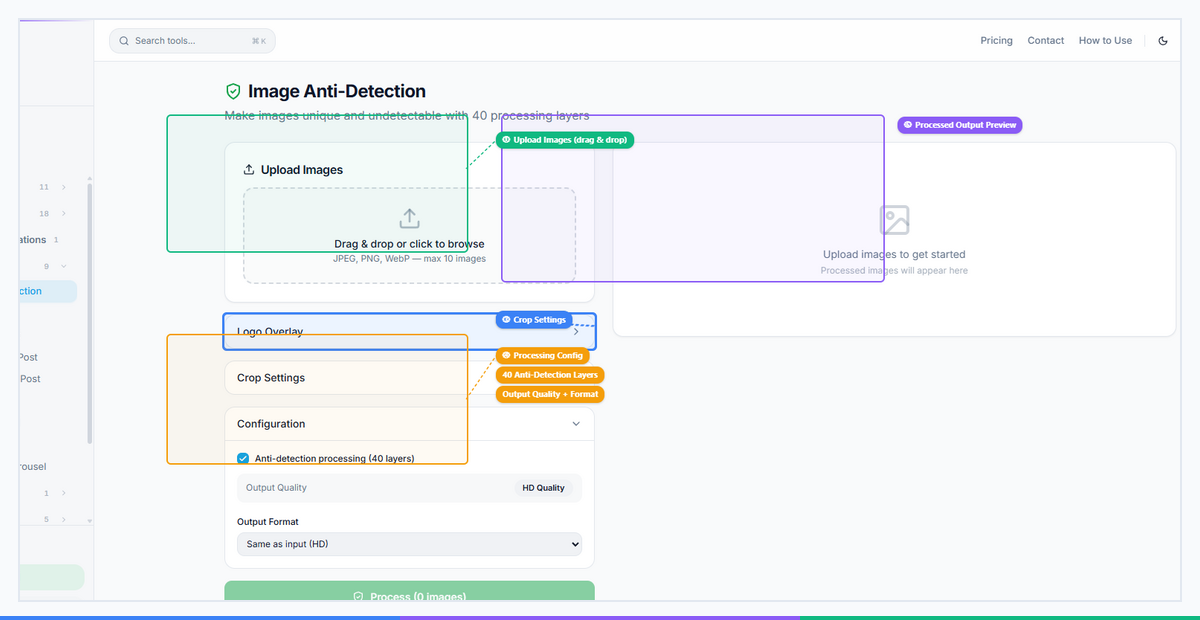This screenshot has width=1200, height=620.
Task: Click the image placeholder icon in preview
Action: click(x=894, y=220)
